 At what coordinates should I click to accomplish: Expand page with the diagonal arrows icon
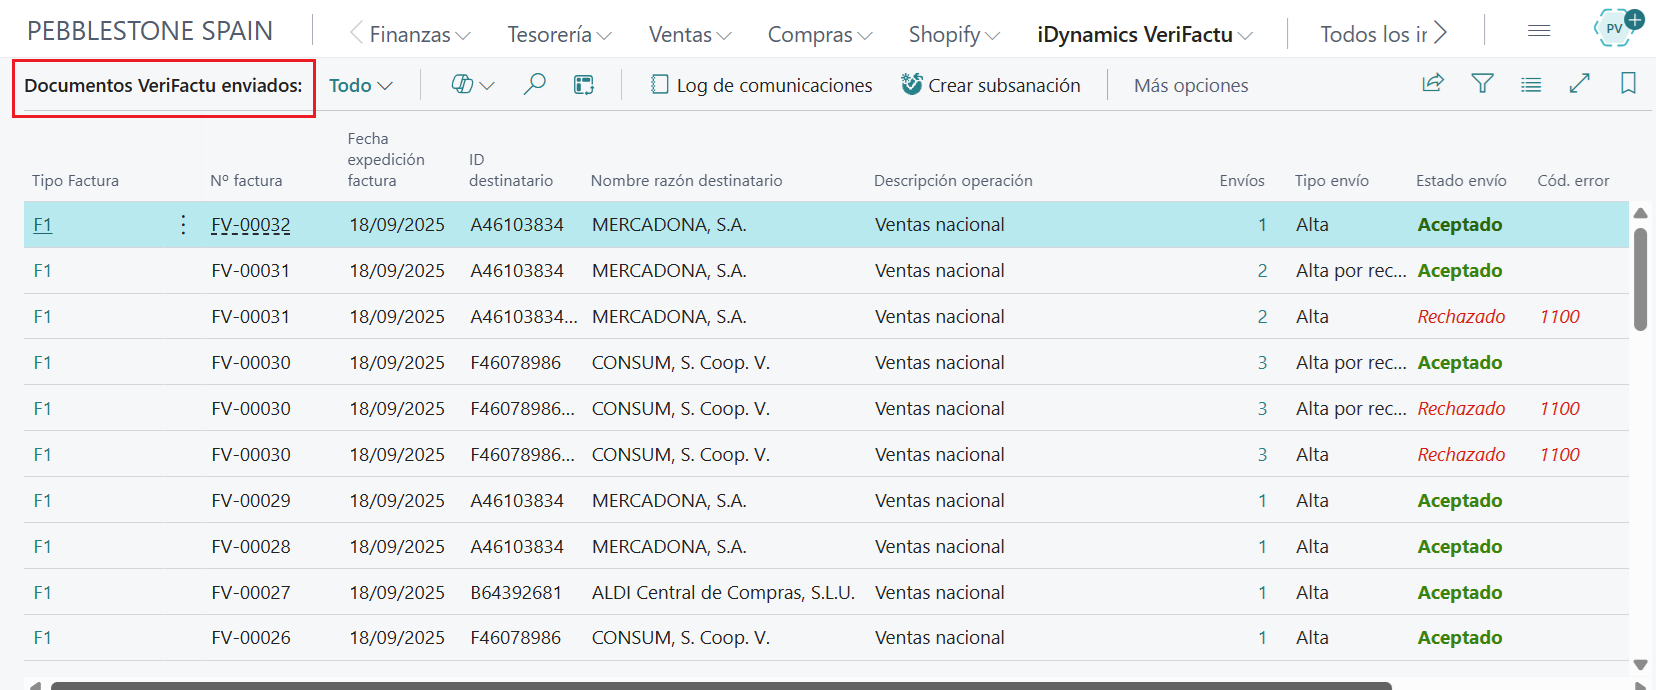1580,84
